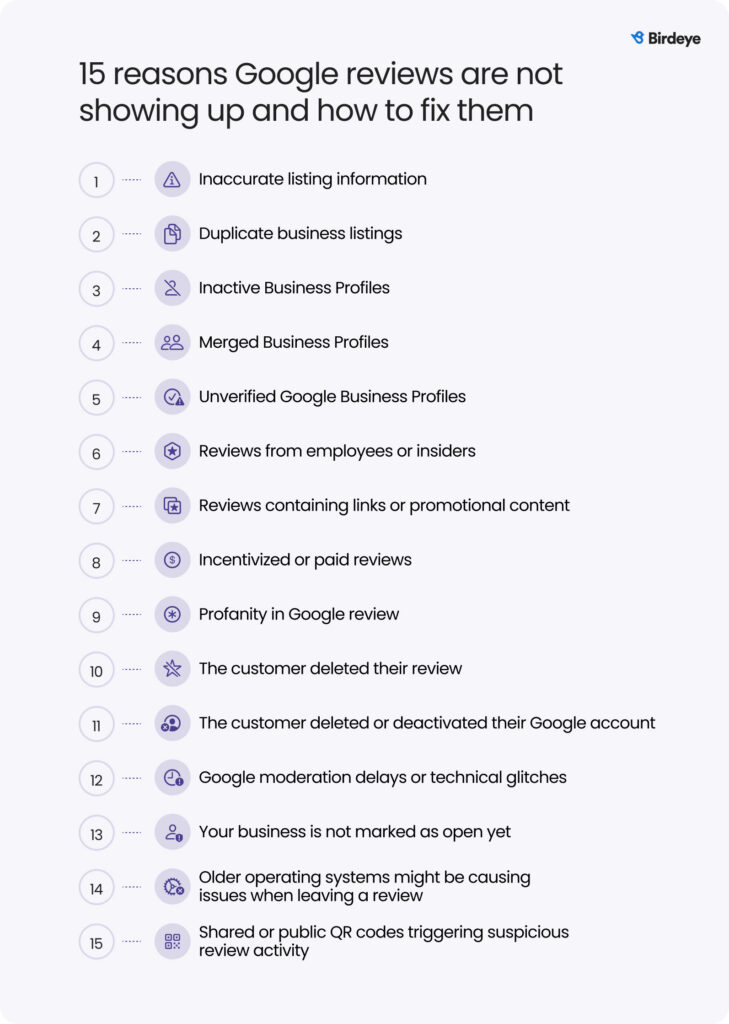
Task: Select 'Reviews containing links or promotional content'
Action: click(384, 505)
